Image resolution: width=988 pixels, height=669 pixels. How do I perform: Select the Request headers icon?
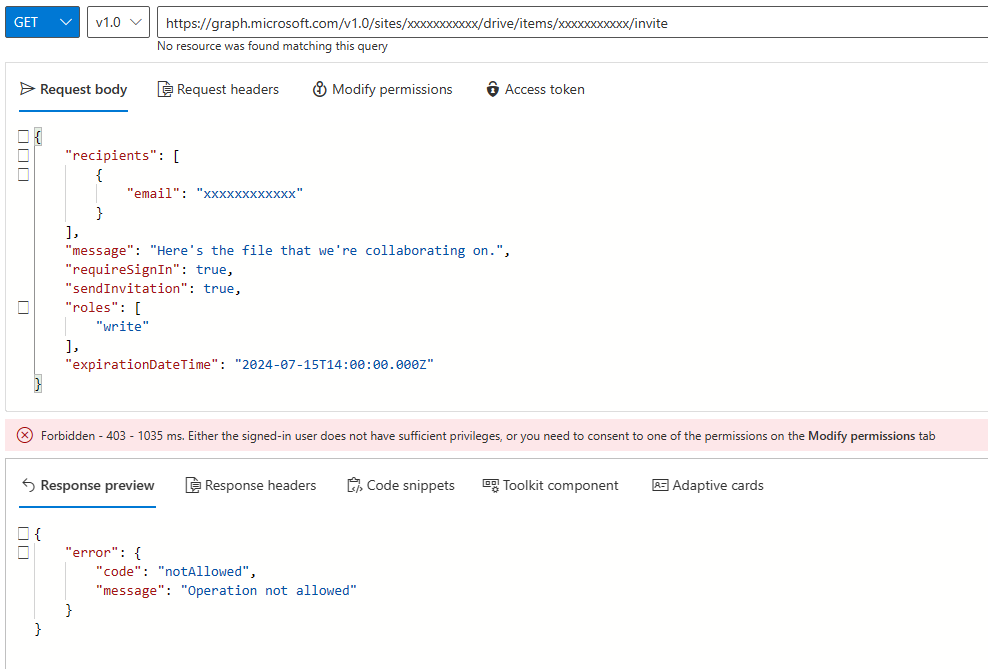[x=164, y=89]
